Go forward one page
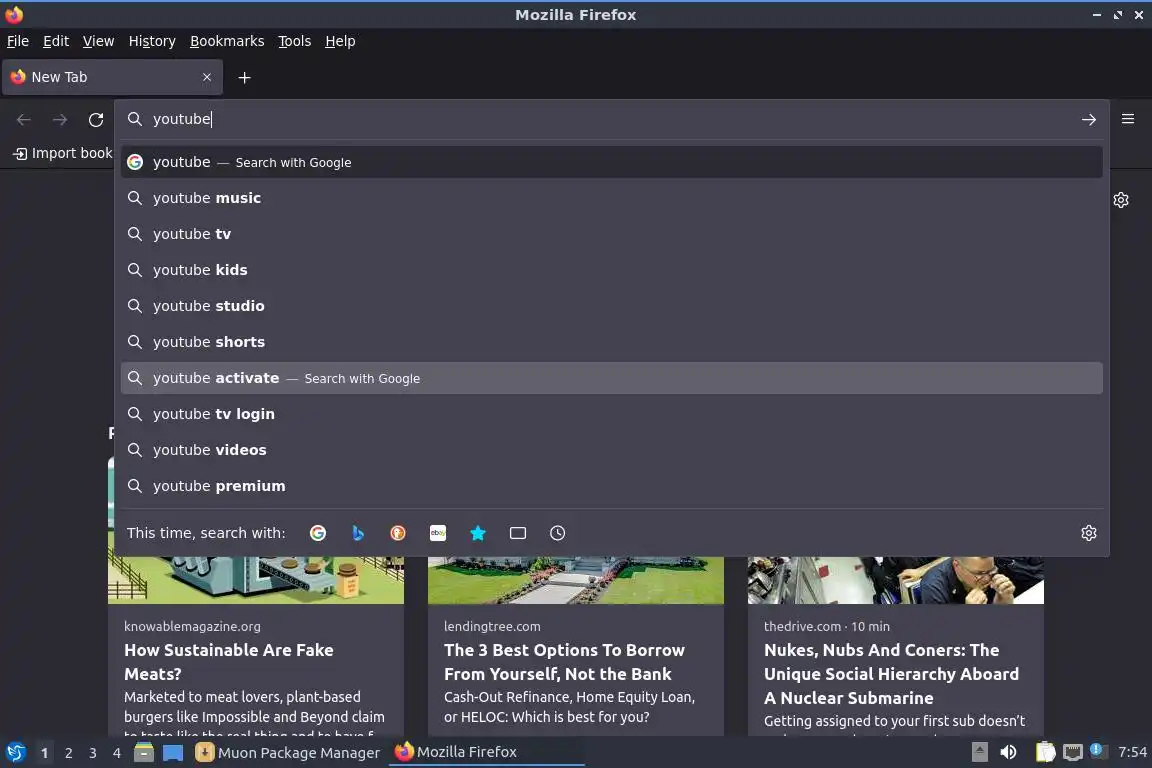 (60, 120)
